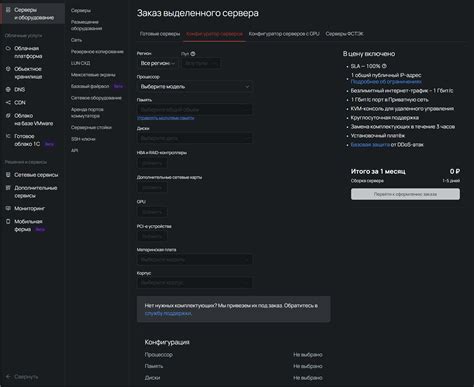Click the Пул help icon
474x387 pixels.
tap(193, 54)
